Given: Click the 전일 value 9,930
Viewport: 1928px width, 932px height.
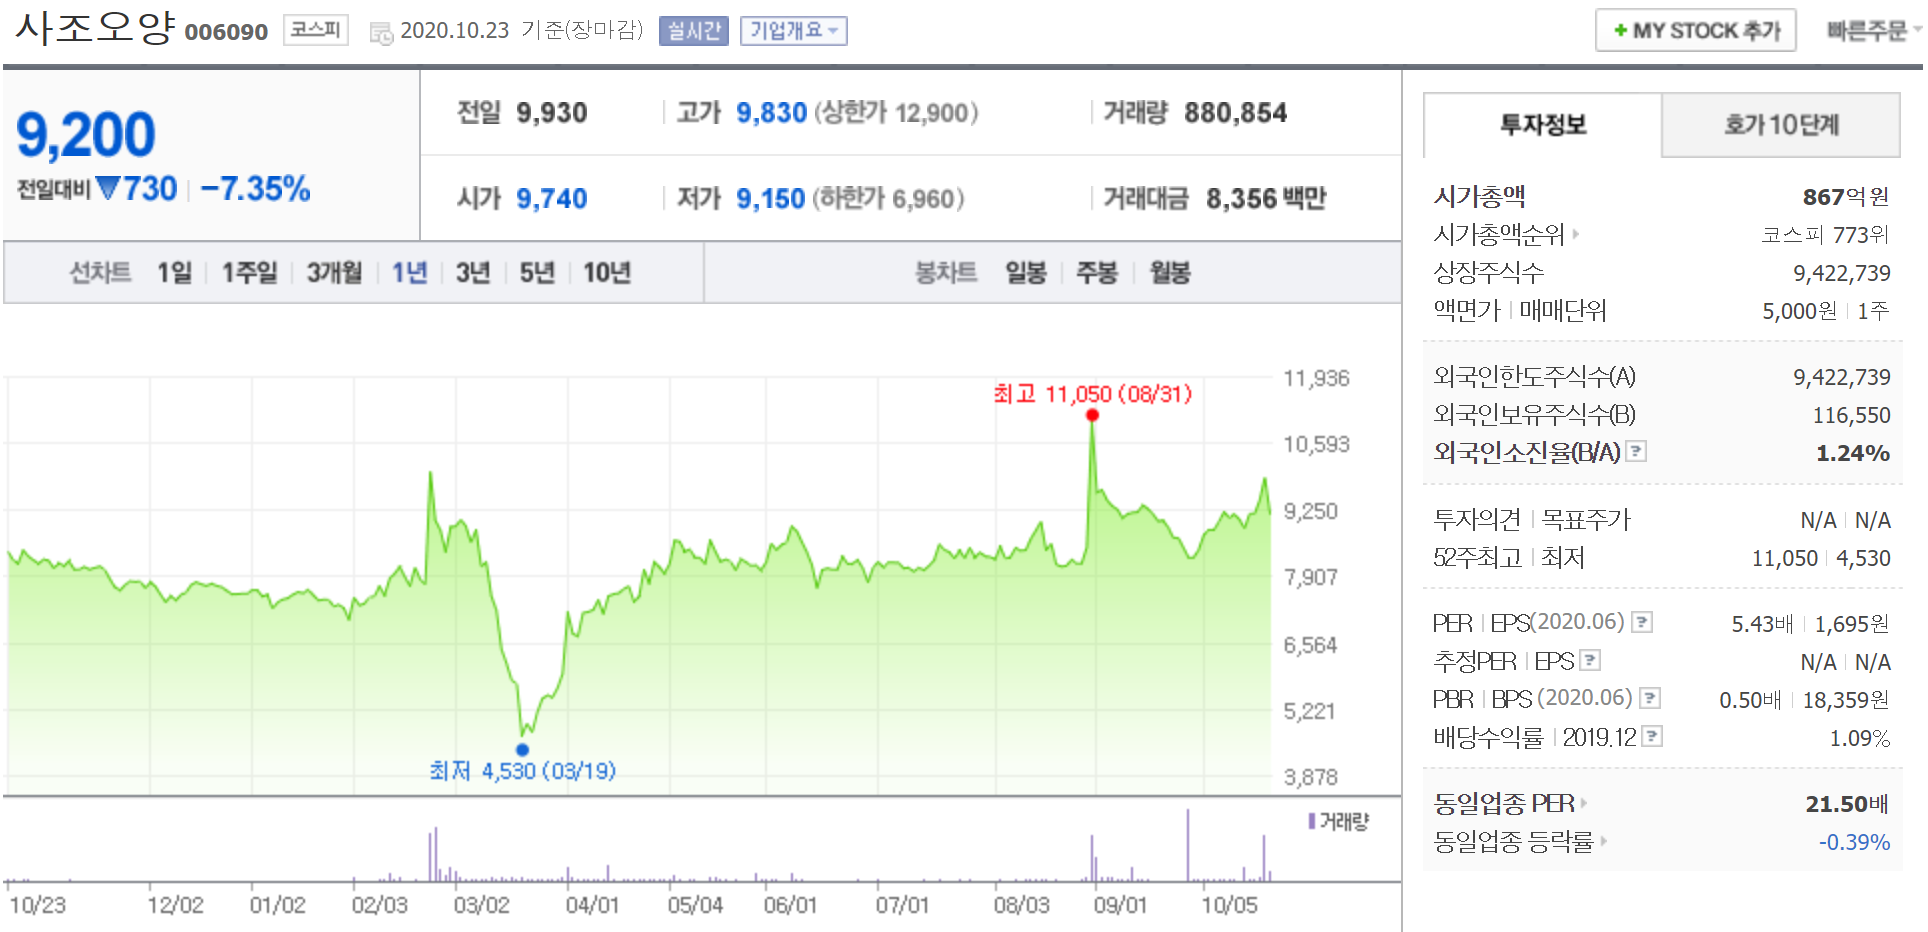Looking at the screenshot, I should tap(551, 112).
